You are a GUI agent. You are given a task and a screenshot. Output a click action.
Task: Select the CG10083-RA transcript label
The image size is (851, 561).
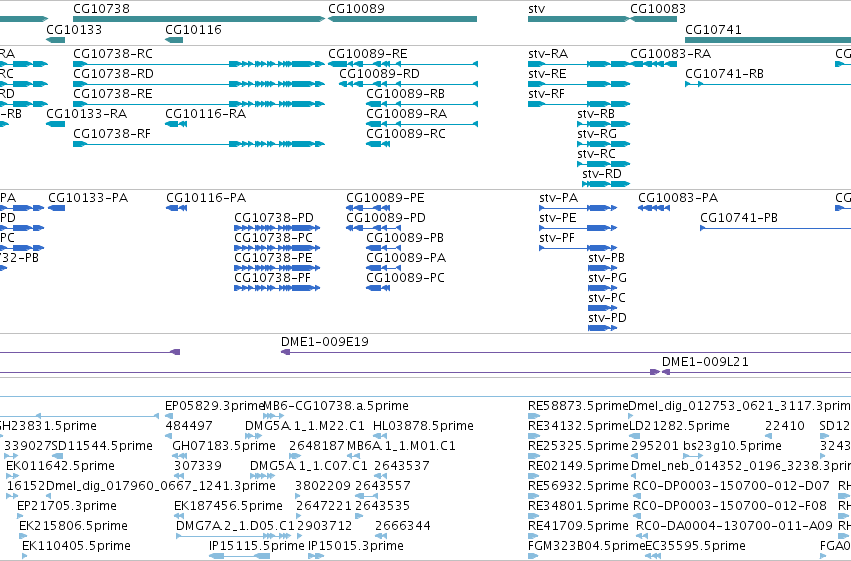coord(670,54)
